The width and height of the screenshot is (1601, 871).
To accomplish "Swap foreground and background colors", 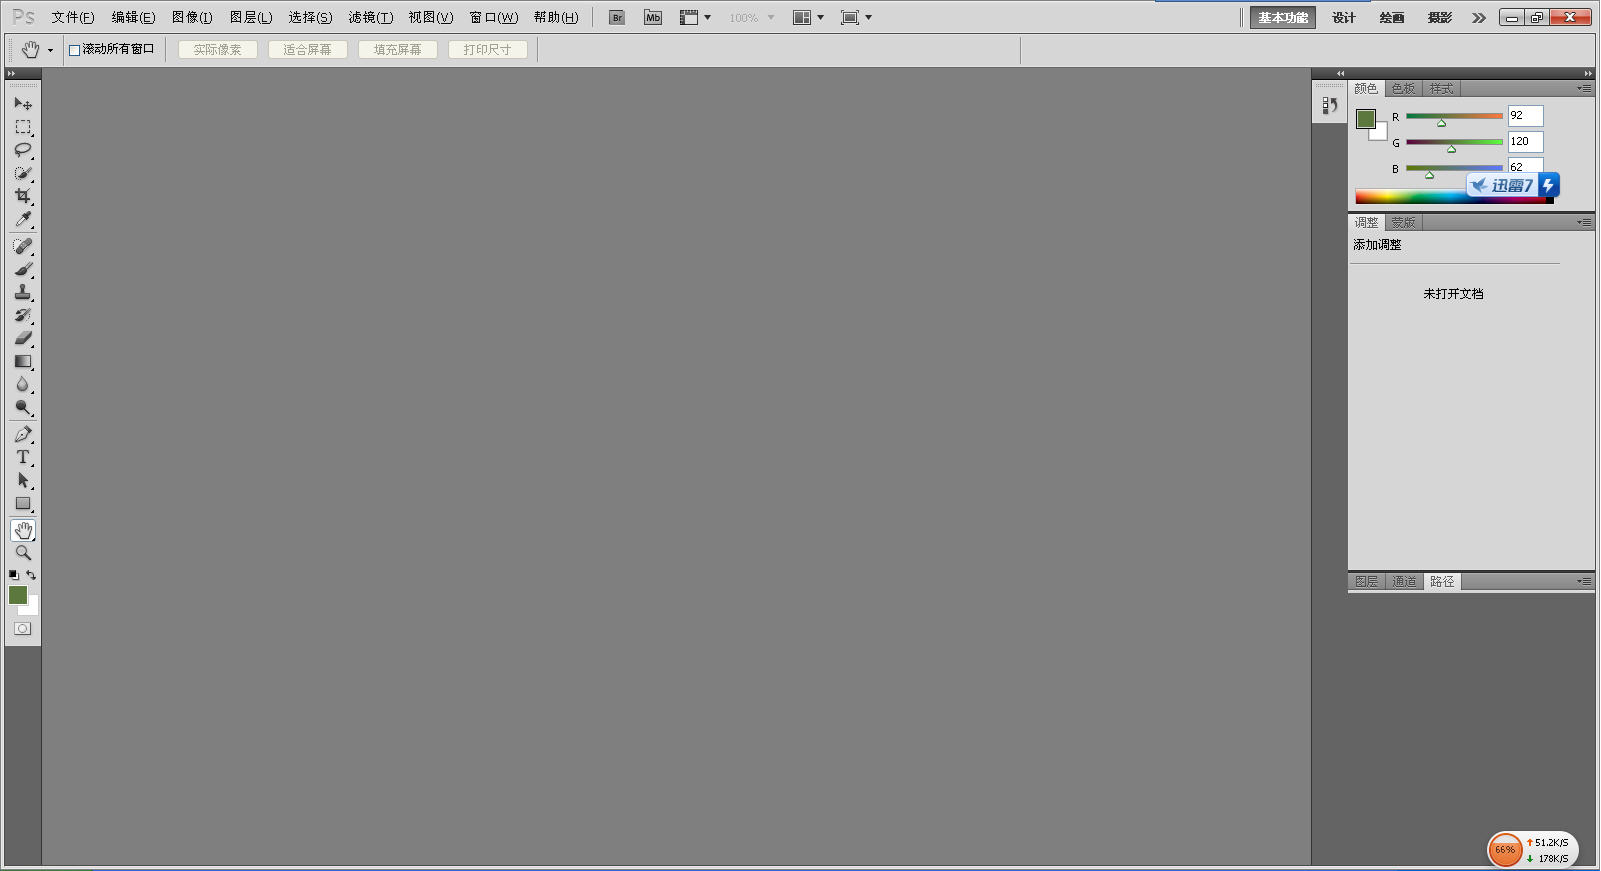I will click(31, 575).
